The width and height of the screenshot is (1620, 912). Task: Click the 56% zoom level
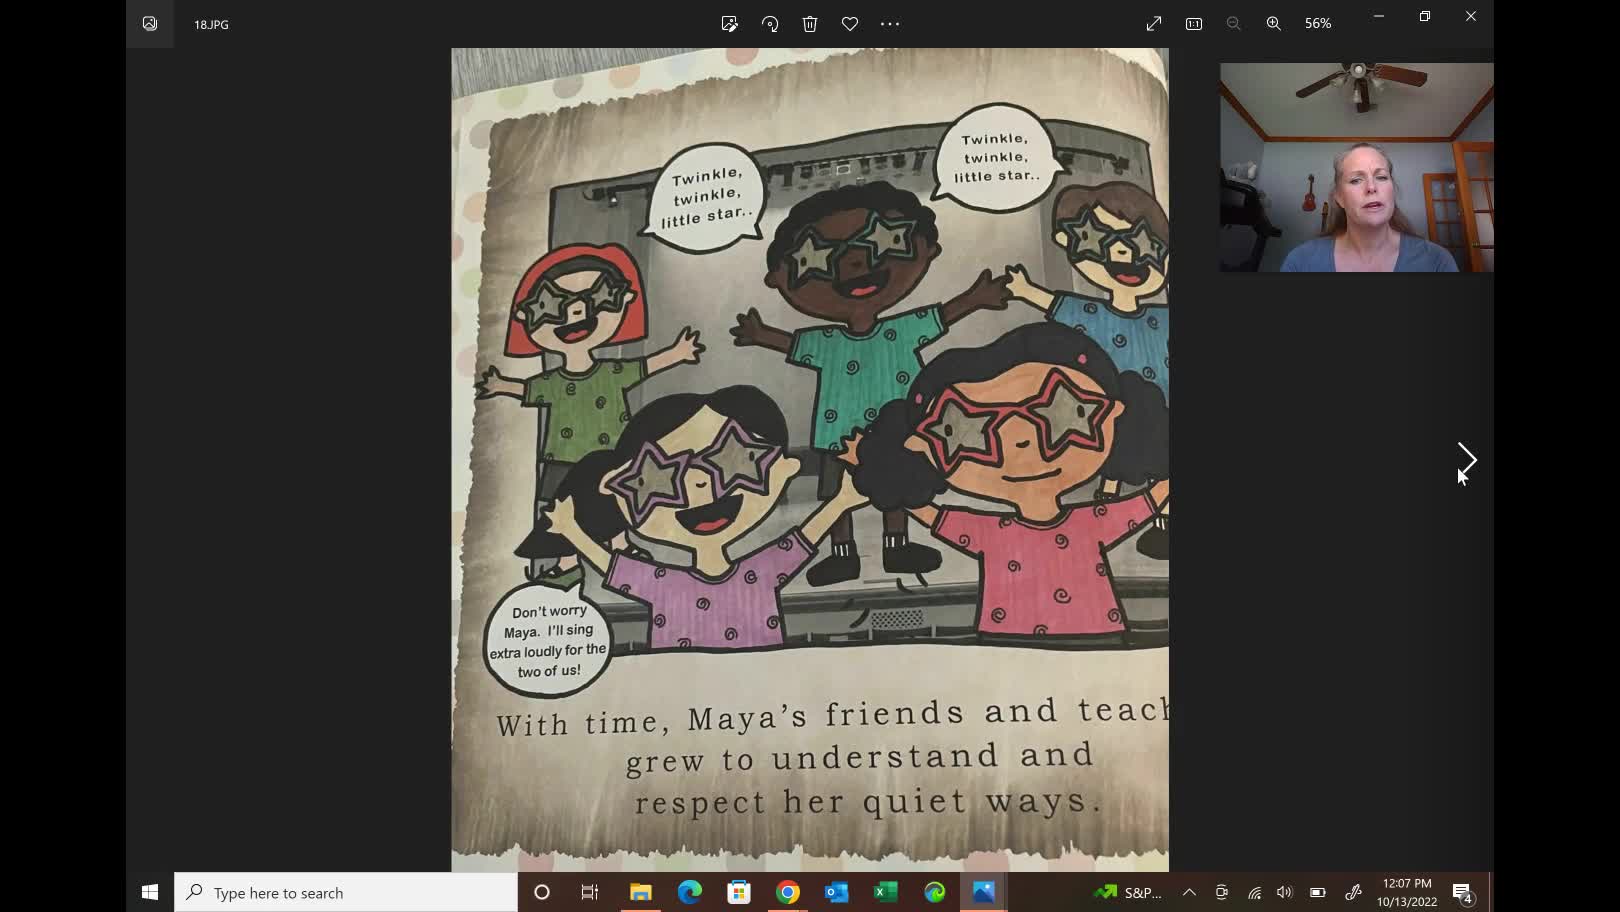click(1318, 24)
